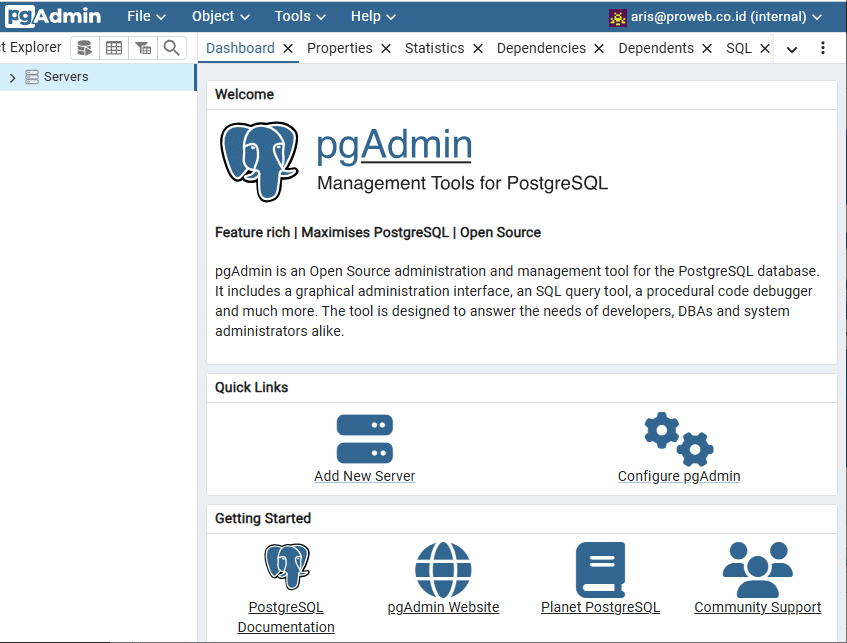Click the user avatar icon in header

tap(617, 17)
